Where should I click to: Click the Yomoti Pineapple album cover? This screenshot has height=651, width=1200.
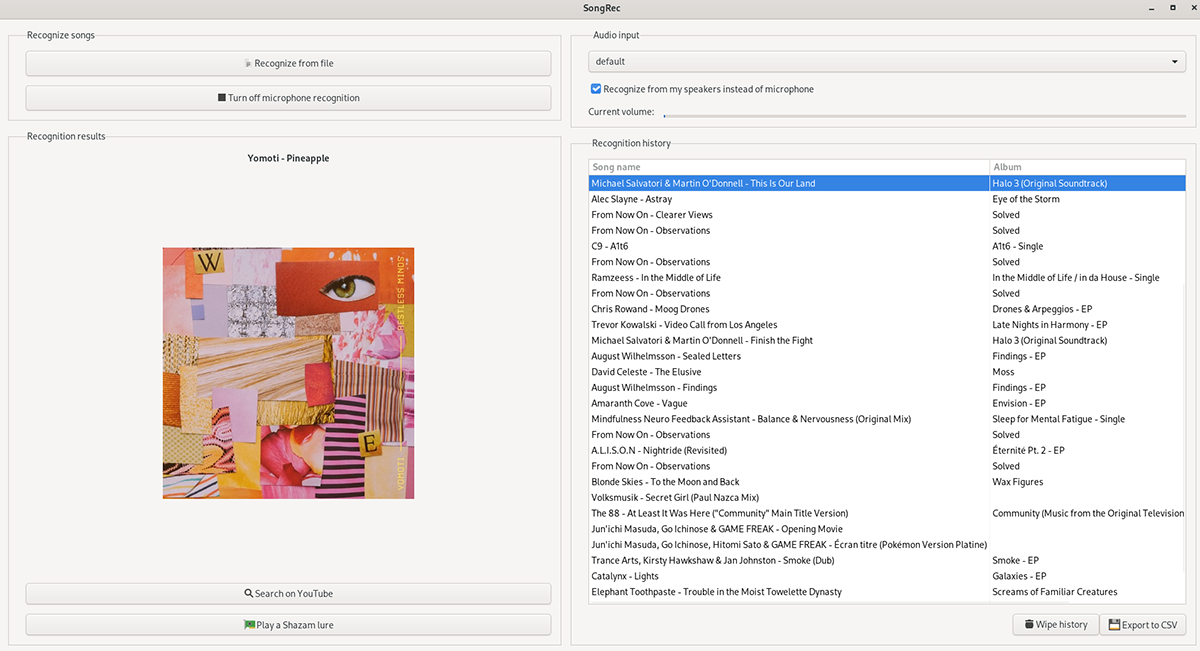(288, 373)
